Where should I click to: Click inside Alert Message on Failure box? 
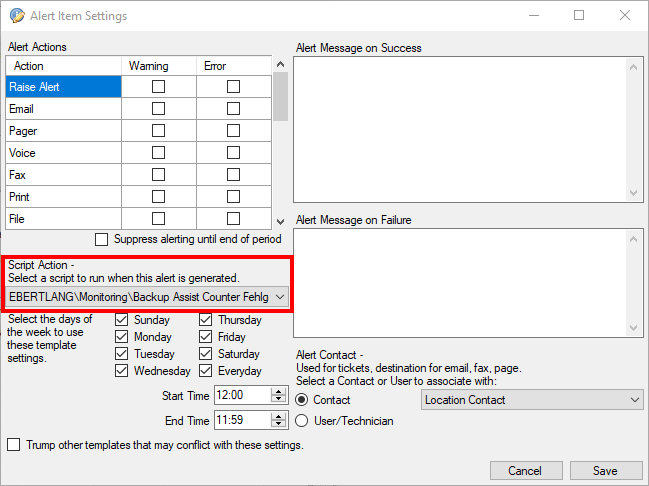pos(462,283)
